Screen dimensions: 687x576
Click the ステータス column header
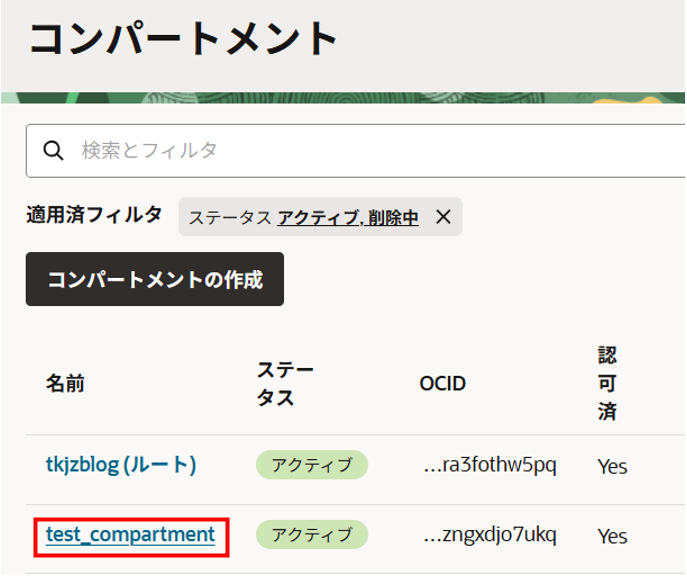click(285, 384)
